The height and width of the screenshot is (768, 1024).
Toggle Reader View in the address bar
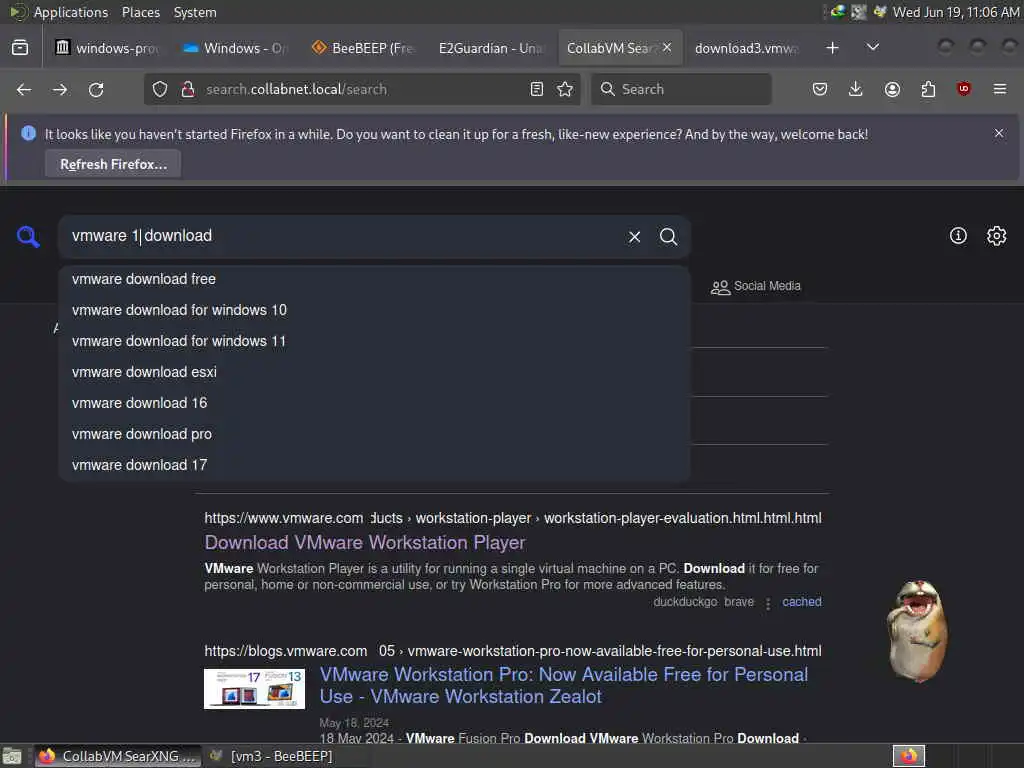click(x=537, y=89)
